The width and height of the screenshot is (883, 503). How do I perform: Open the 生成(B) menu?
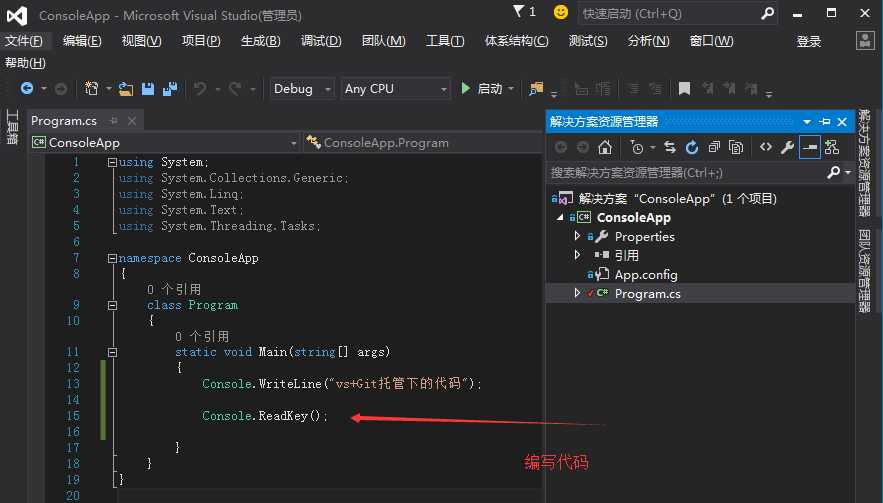click(260, 41)
